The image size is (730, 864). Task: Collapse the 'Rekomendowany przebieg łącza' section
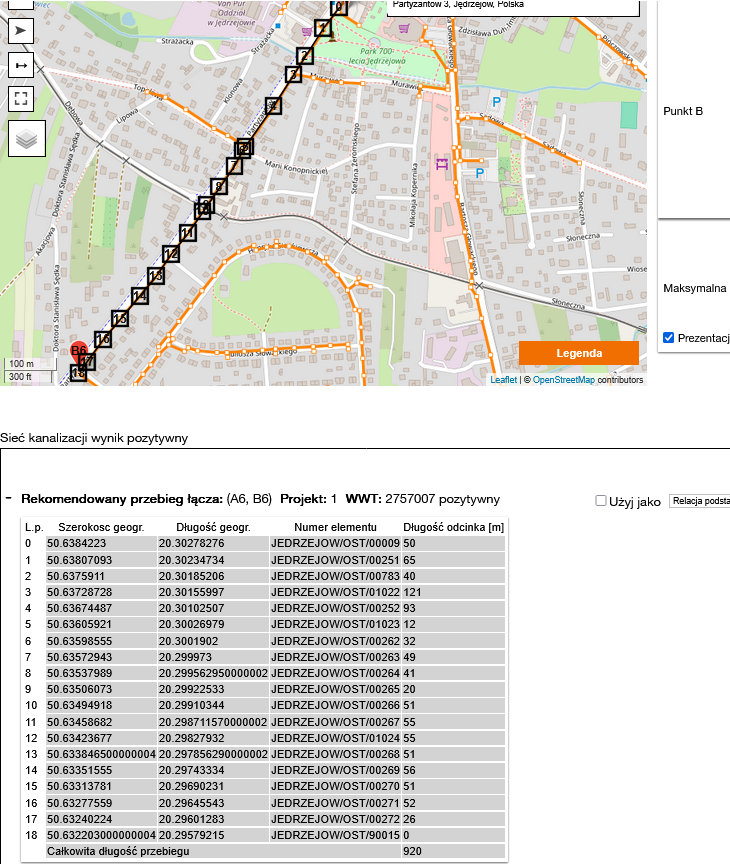[8, 498]
